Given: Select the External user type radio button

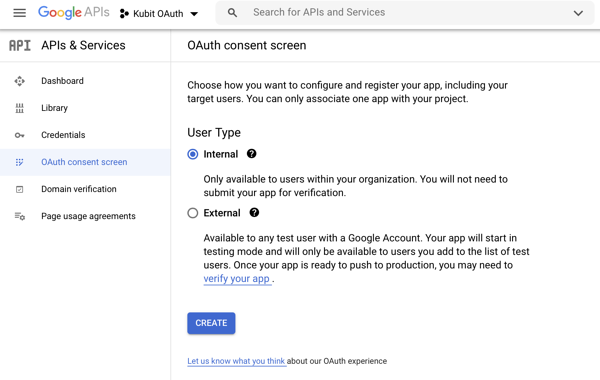Looking at the screenshot, I should click(193, 213).
